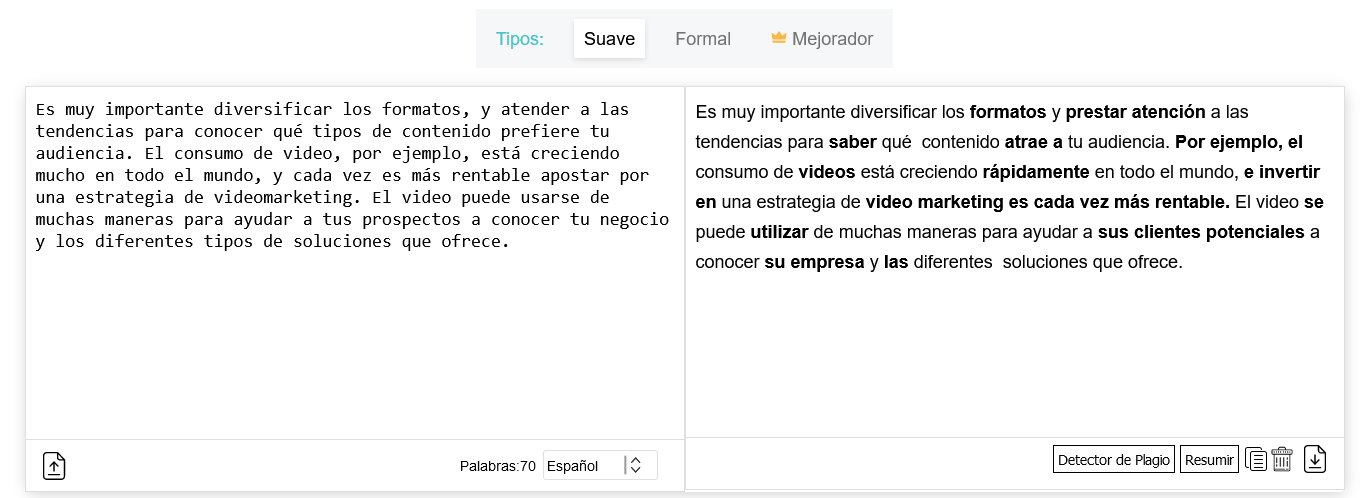
Task: Download the paraphrased result
Action: [x=1315, y=460]
